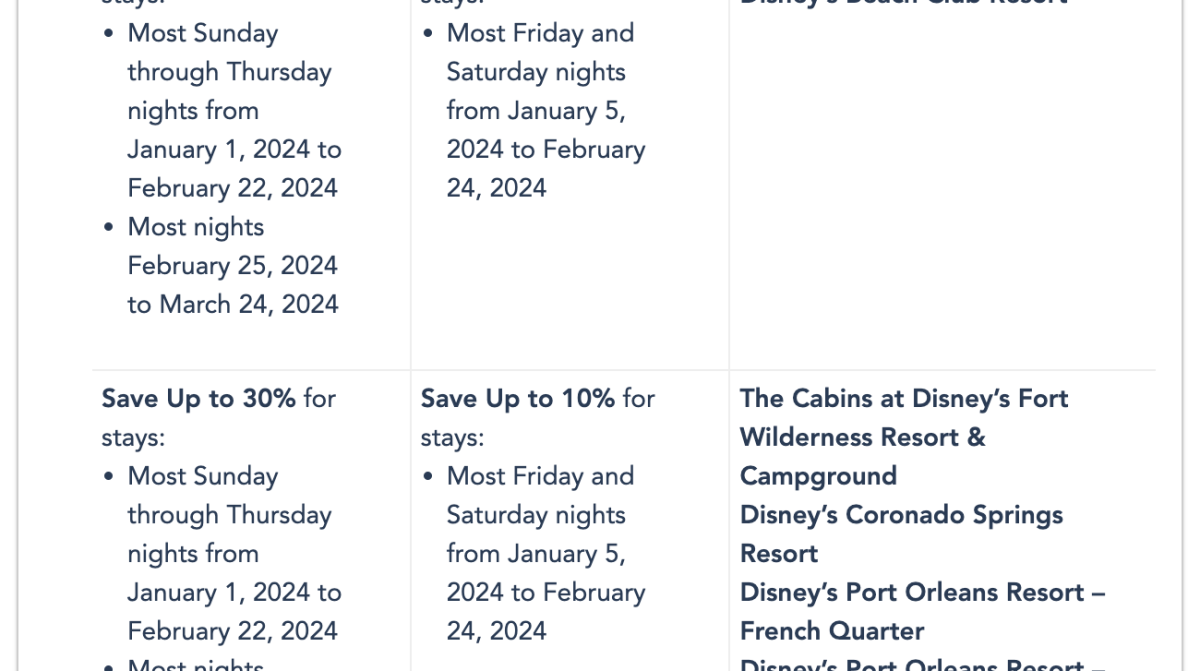Click bottom-row "January 1, 2024 to" text

pos(234,592)
